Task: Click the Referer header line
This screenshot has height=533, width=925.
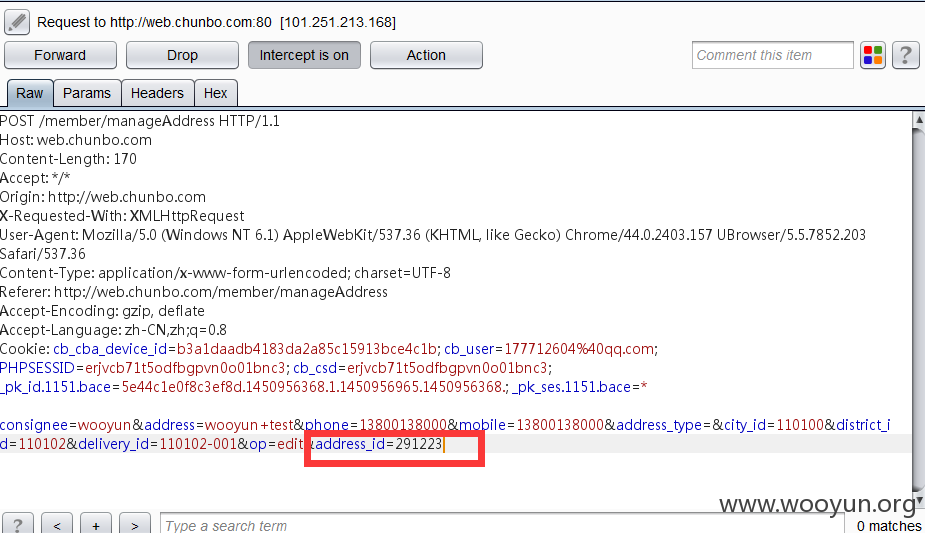Action: tap(194, 292)
